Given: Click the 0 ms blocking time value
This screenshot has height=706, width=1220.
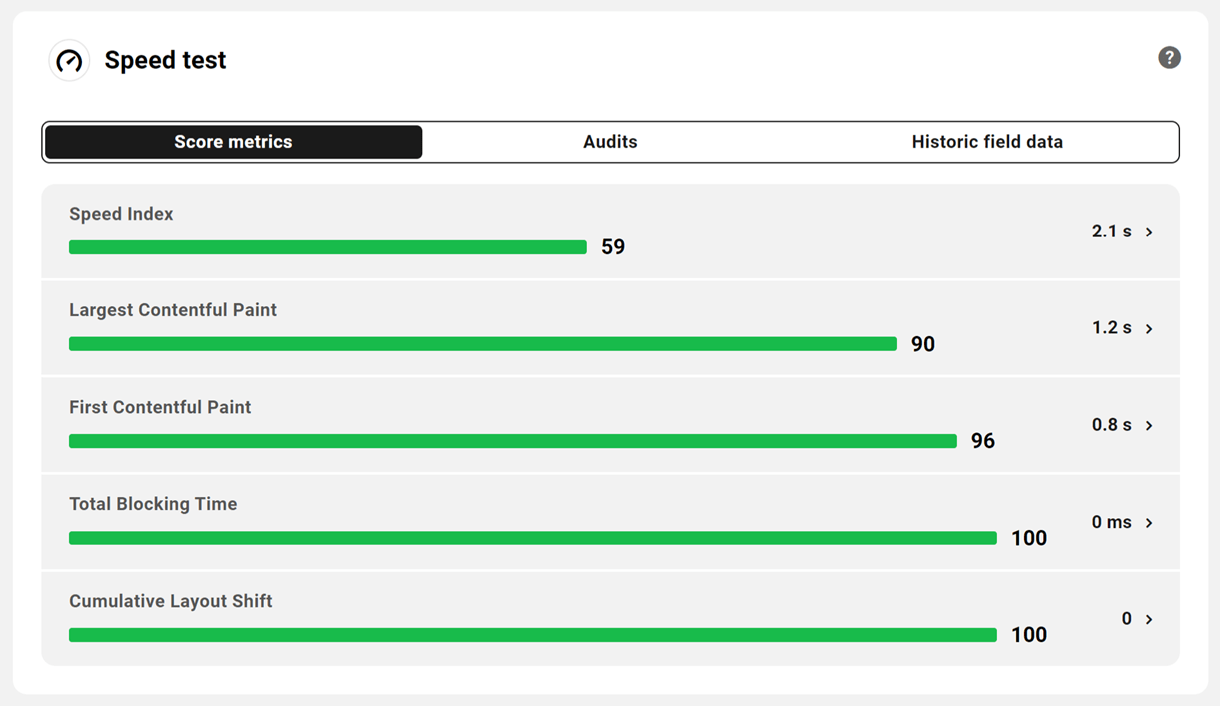Looking at the screenshot, I should (x=1111, y=522).
